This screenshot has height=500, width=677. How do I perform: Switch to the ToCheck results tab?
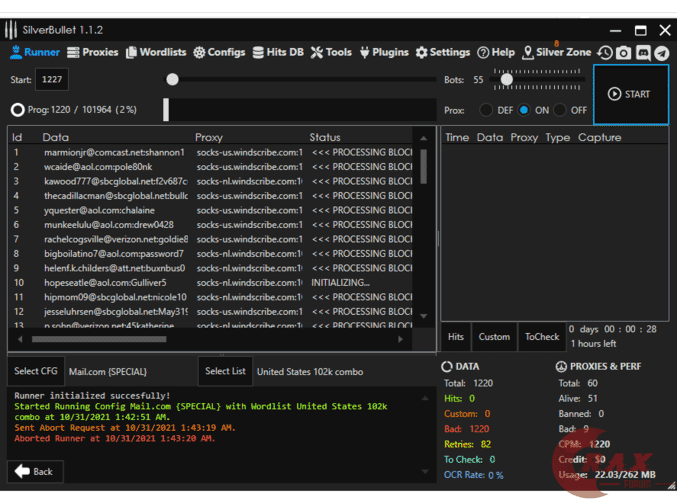click(542, 337)
